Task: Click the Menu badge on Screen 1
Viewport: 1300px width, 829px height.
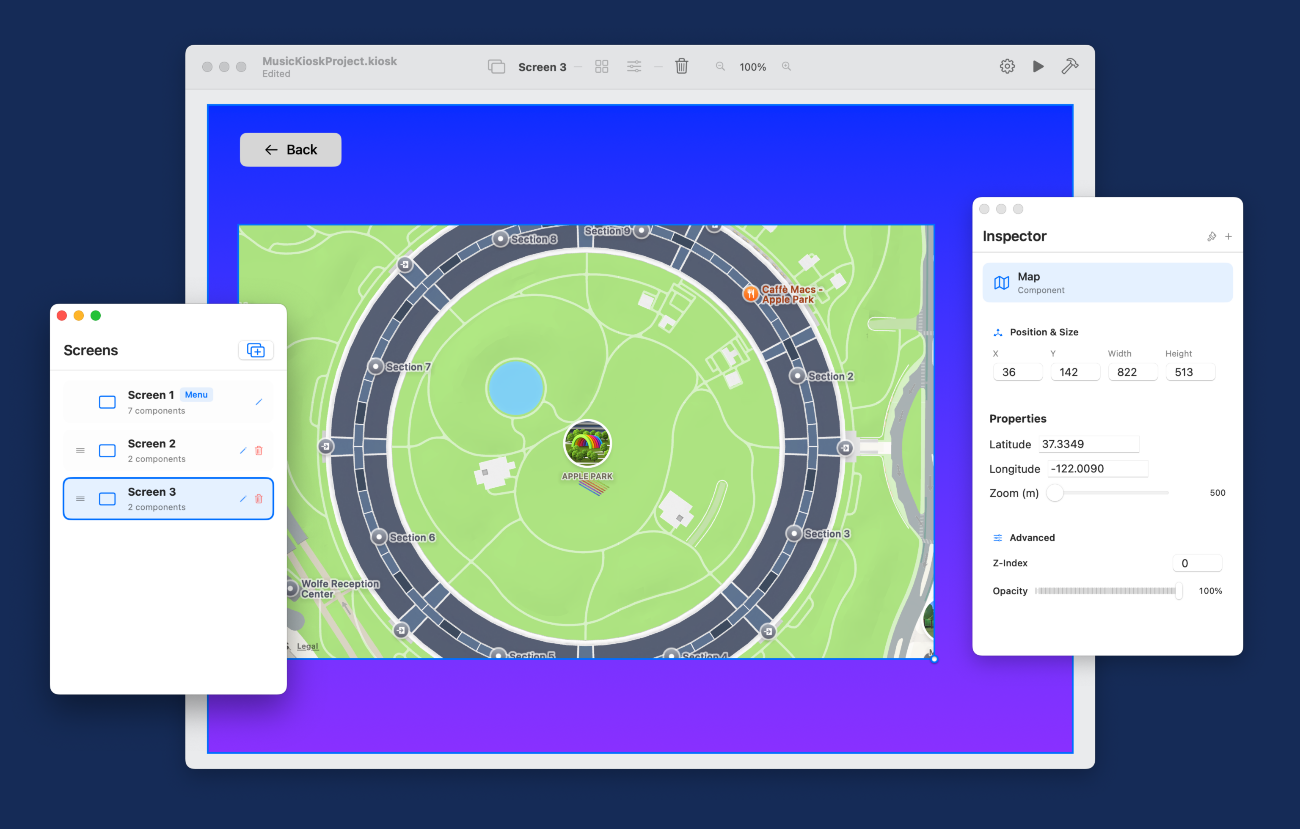Action: click(196, 395)
